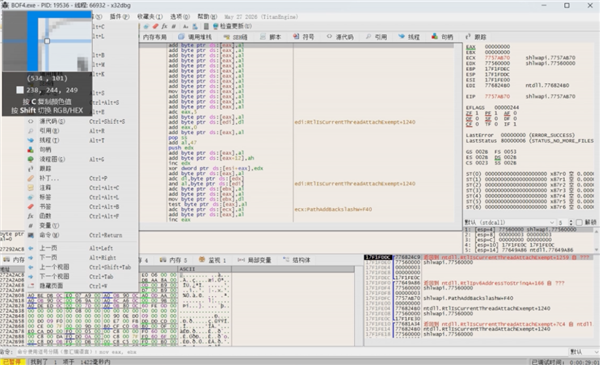Click the stack arguments list scrollbar down arrow

(597, 250)
